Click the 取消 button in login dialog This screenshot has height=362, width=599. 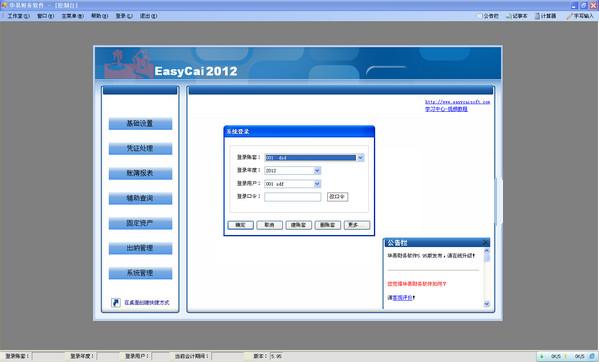coord(269,225)
